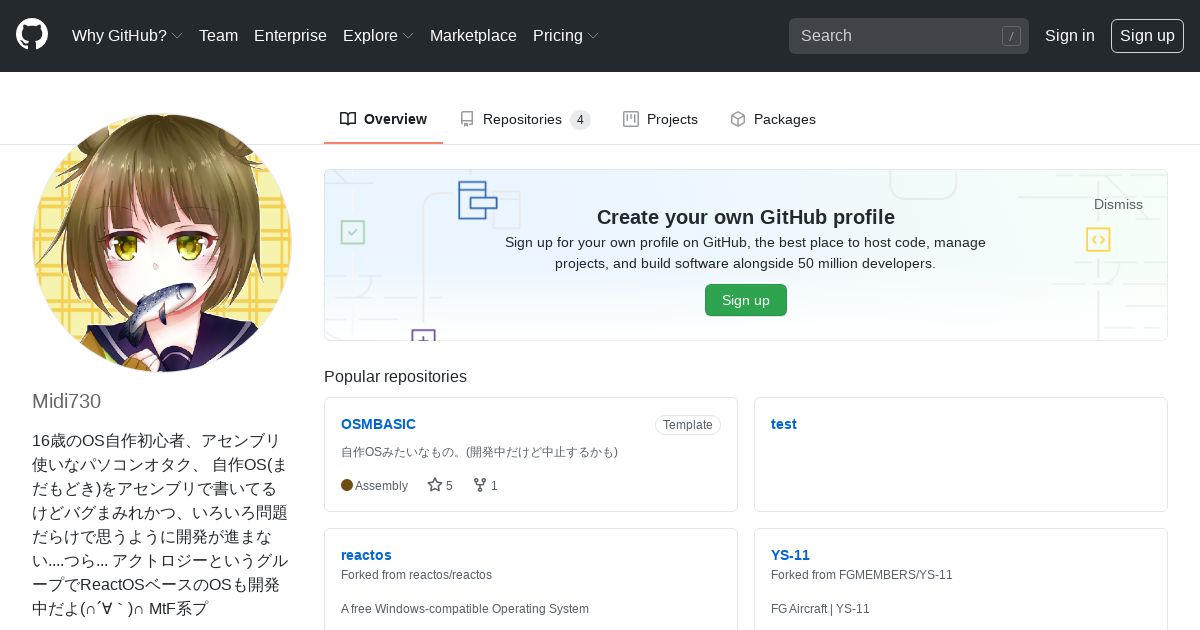Open the GitHub homepage via Octocat logo
Image resolution: width=1200 pixels, height=630 pixels.
pyautogui.click(x=32, y=35)
